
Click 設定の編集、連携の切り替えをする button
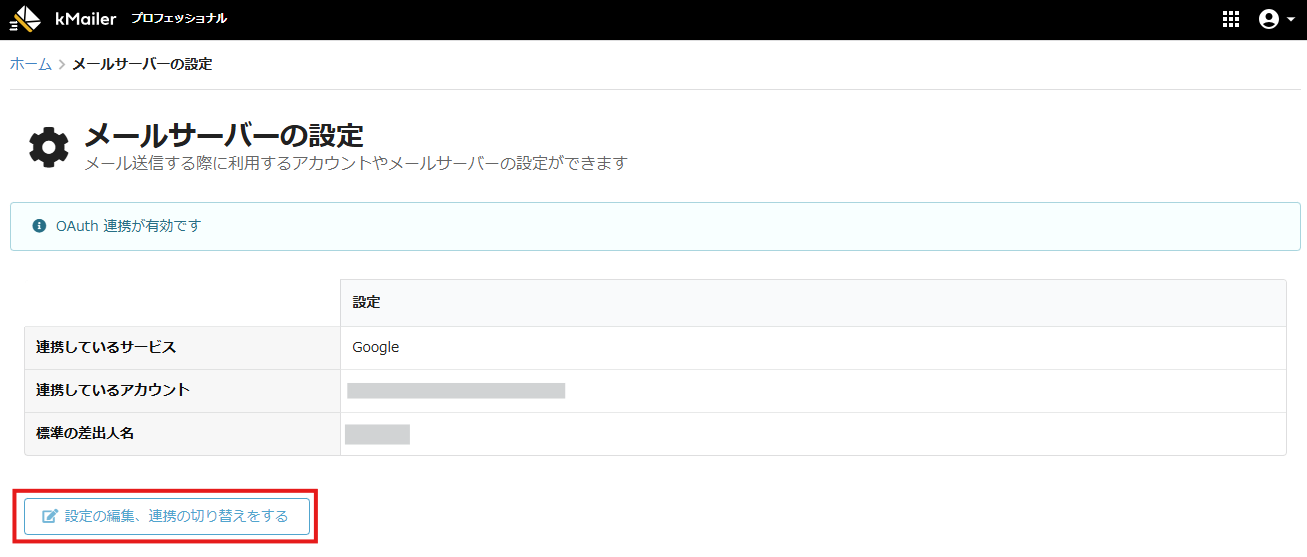click(x=167, y=517)
